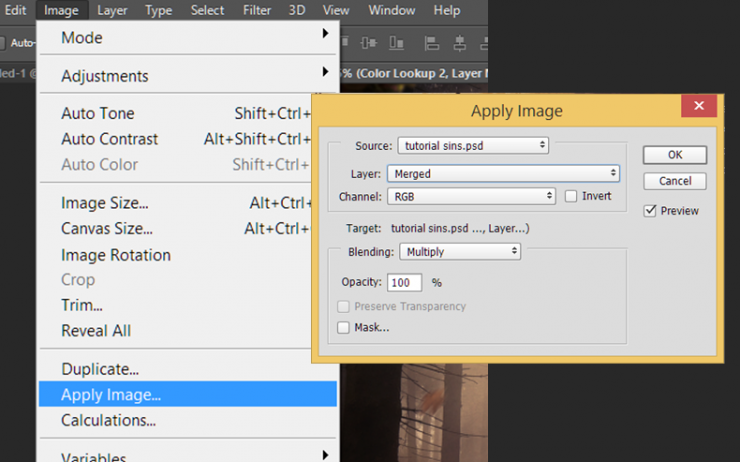The width and height of the screenshot is (740, 462).
Task: Open the Filter menu
Action: point(257,10)
